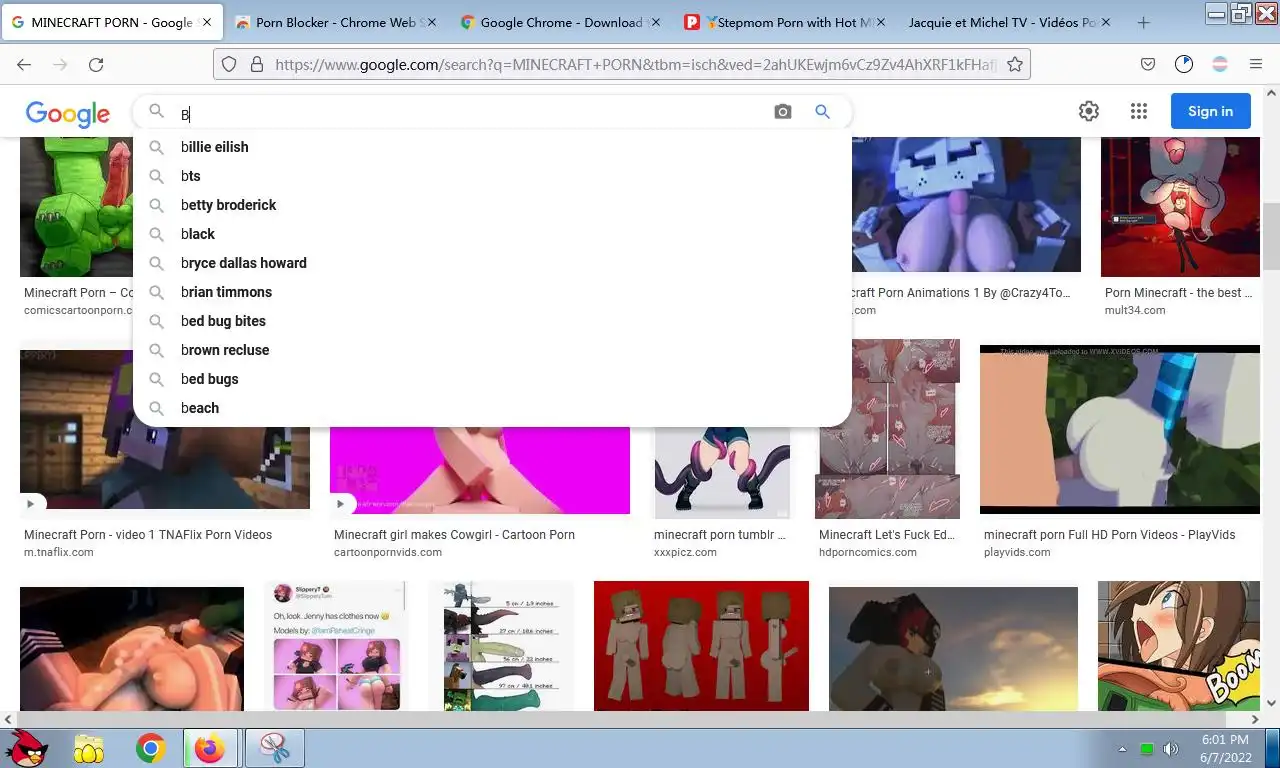Click the horizontal scrollbar right arrow
This screenshot has height=768, width=1280.
1255,719
